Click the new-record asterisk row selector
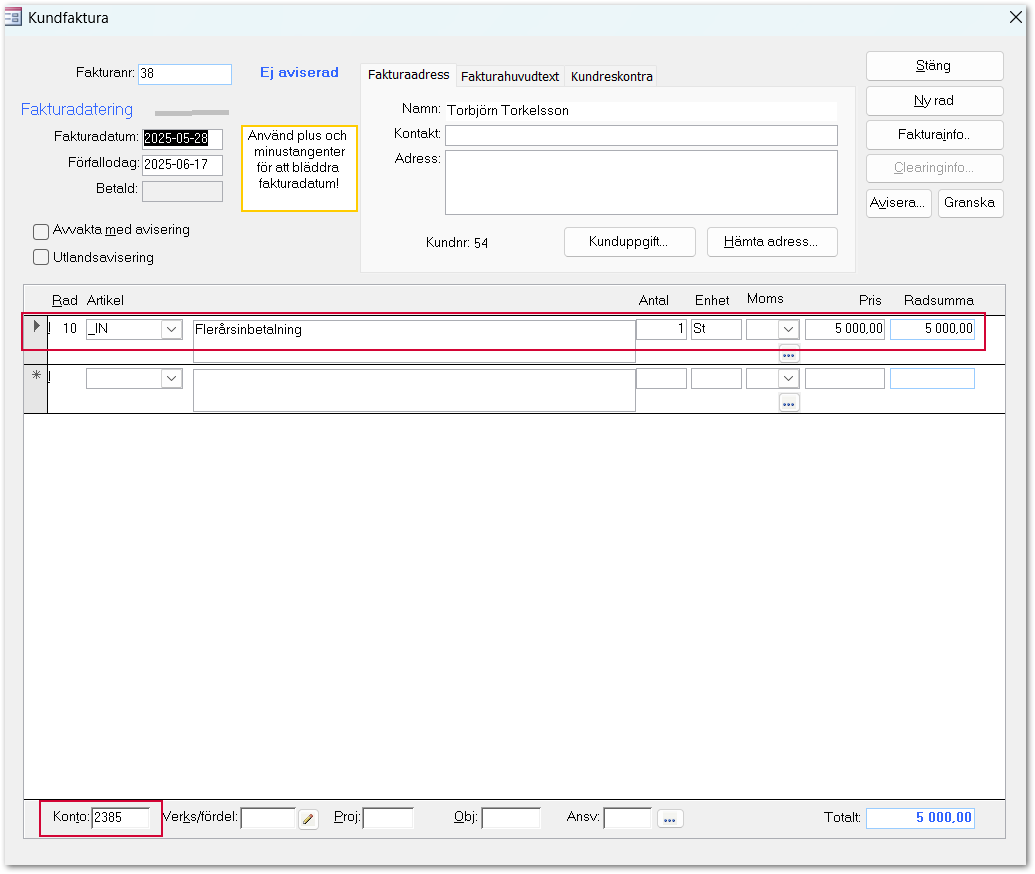 pos(36,377)
